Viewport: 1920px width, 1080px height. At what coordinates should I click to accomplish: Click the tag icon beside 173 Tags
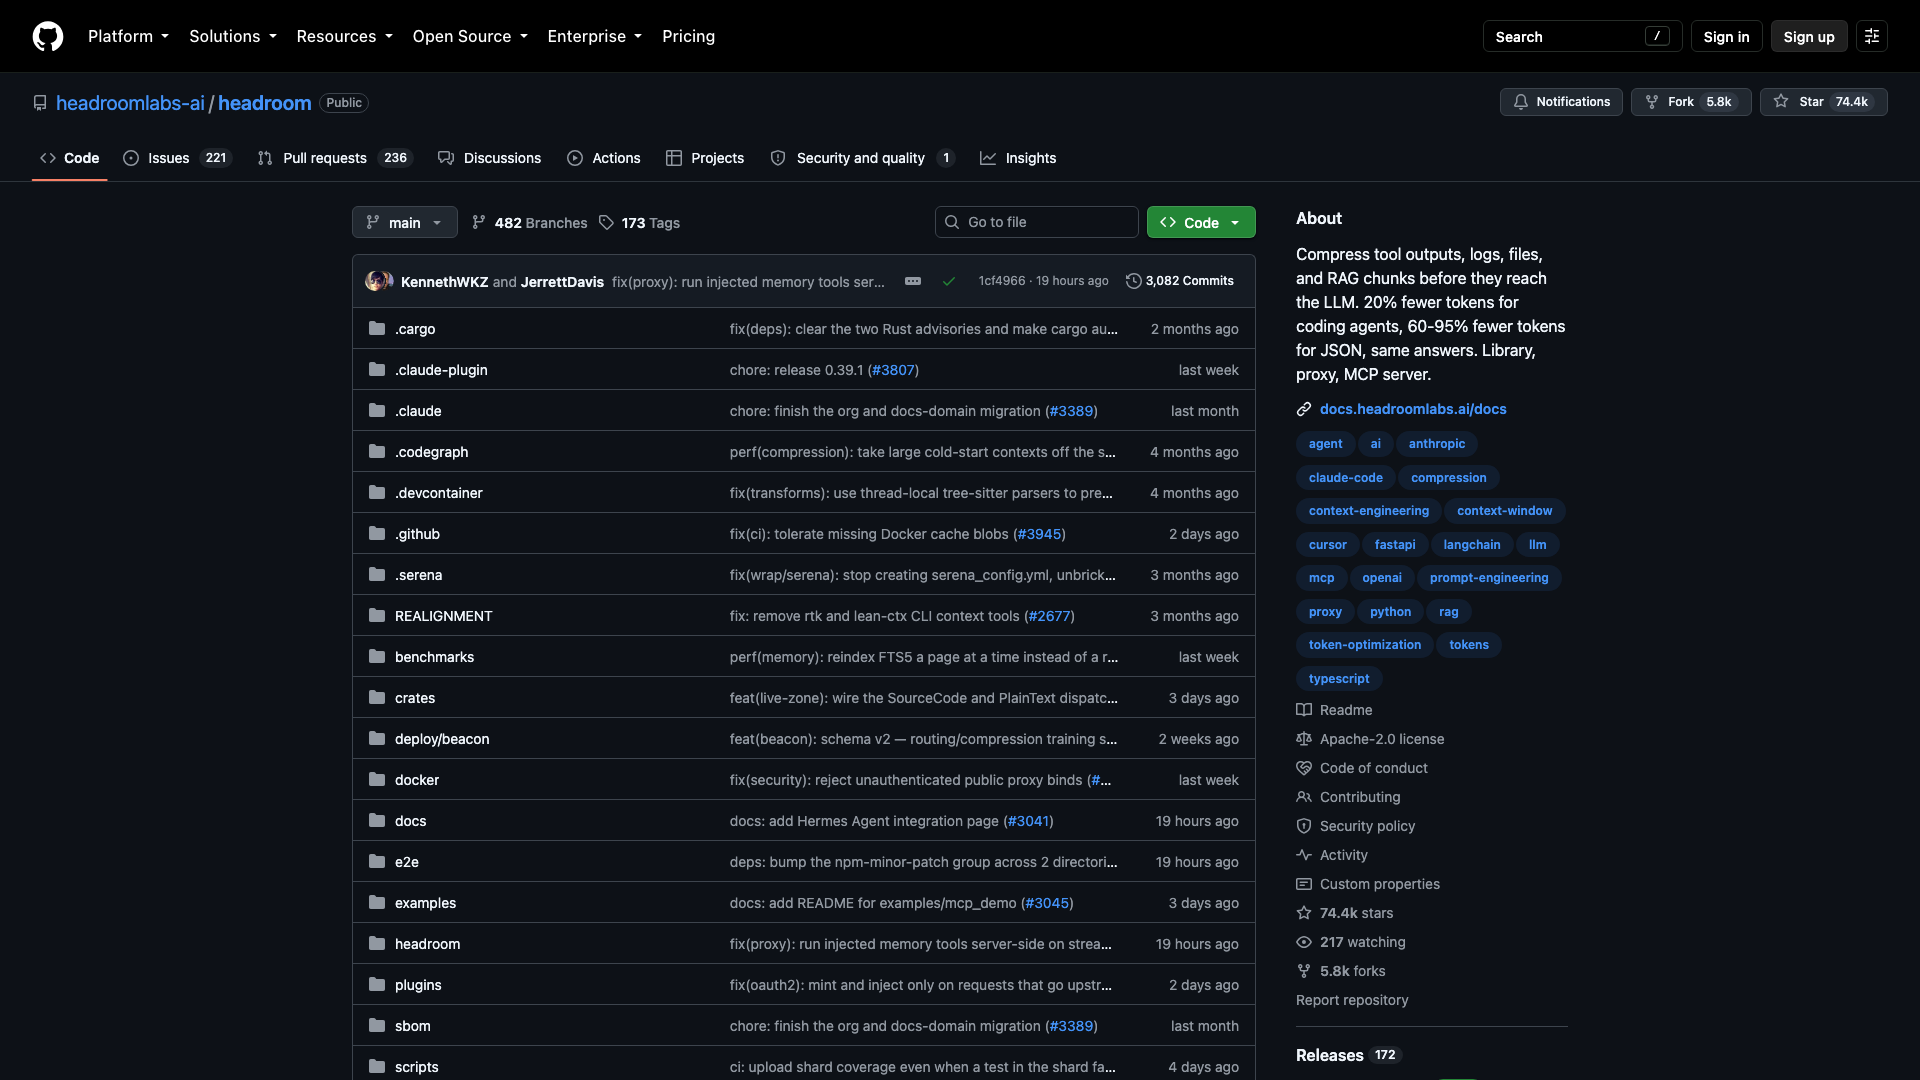point(606,222)
